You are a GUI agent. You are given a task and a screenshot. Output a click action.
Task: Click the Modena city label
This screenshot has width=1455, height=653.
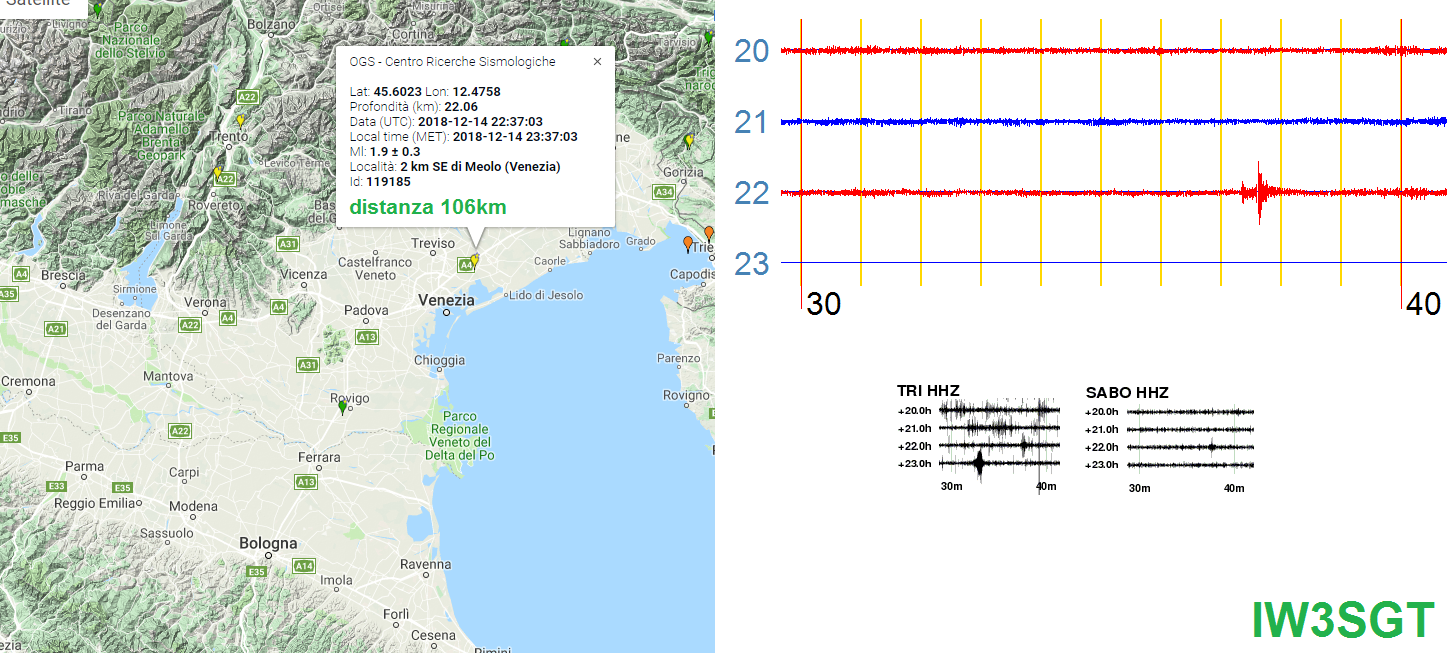click(x=193, y=506)
